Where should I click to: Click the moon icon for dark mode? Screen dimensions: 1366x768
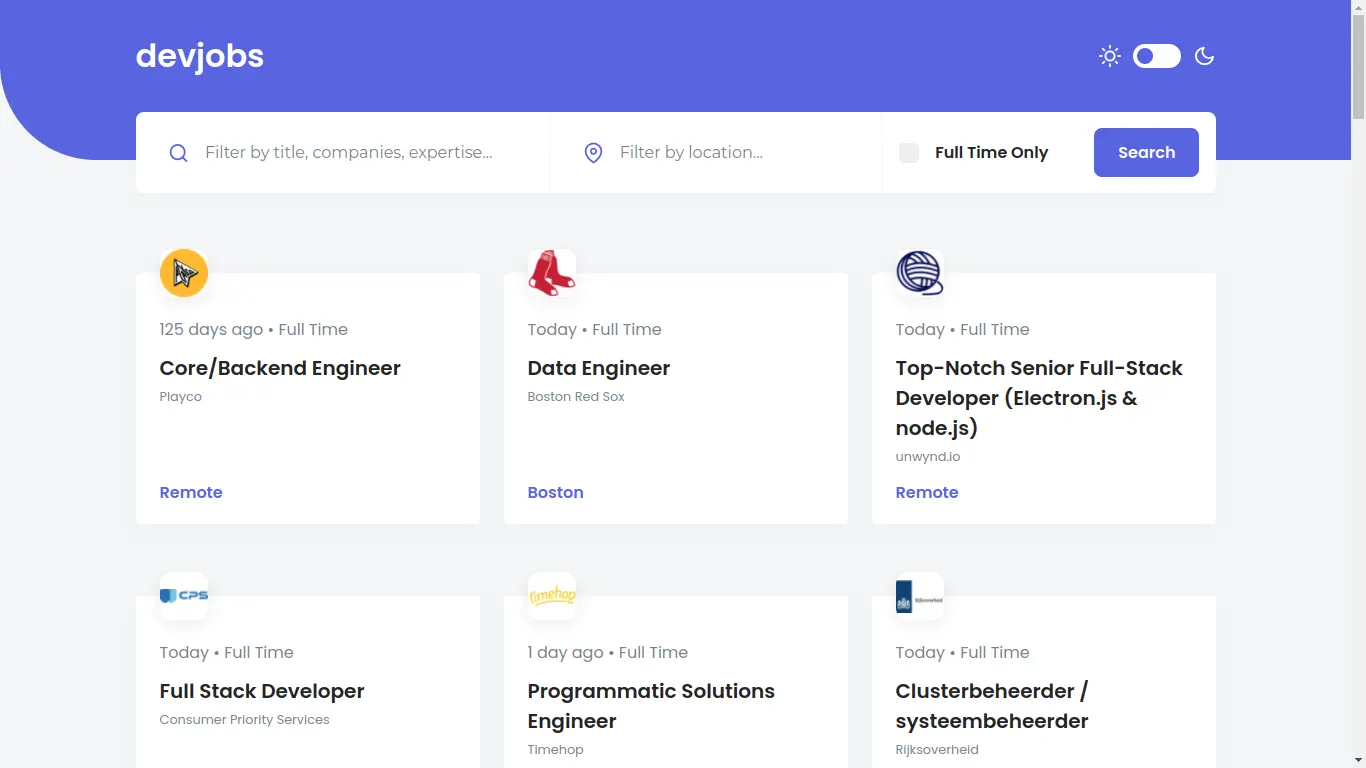click(x=1204, y=56)
